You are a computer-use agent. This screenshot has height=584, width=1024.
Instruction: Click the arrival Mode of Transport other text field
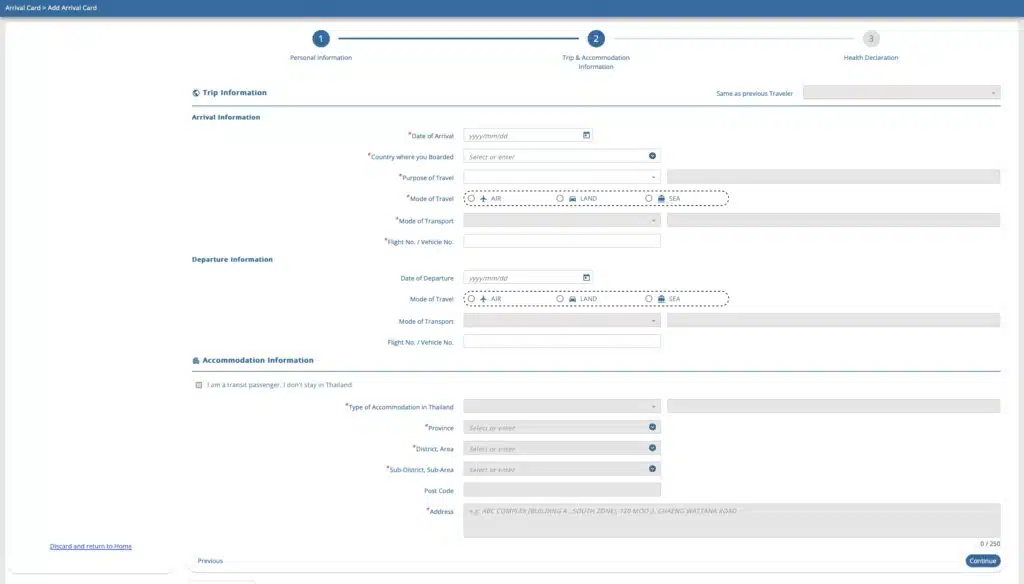coord(833,221)
